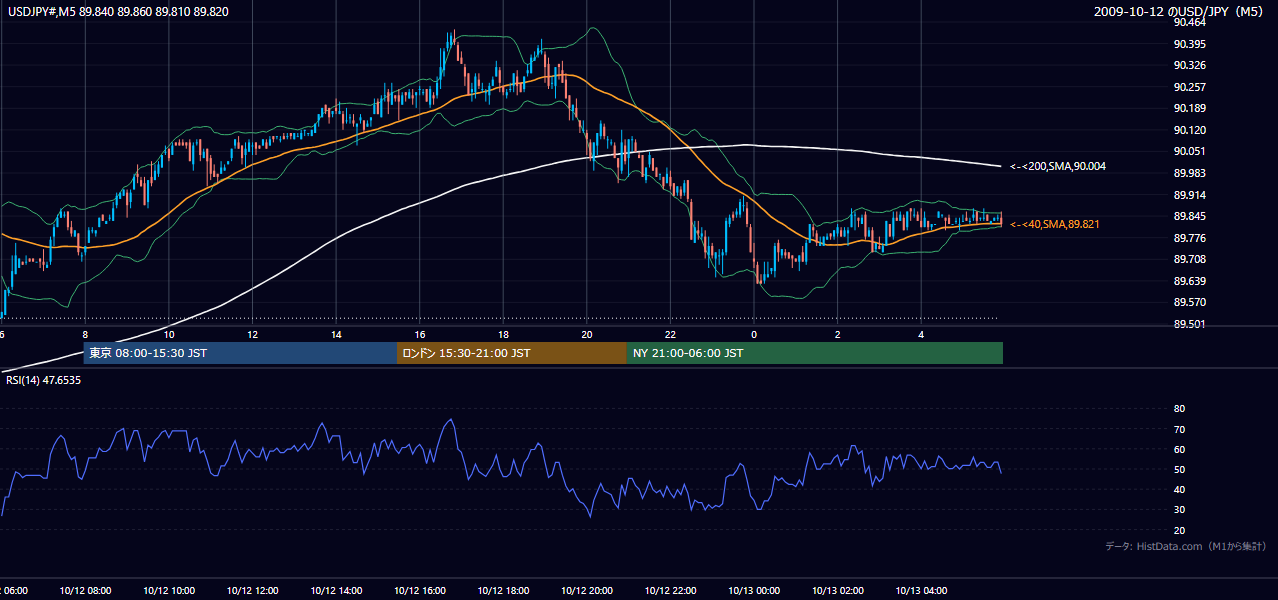This screenshot has height=600, width=1278.
Task: Click price axis value 90.189
Action: (x=1192, y=108)
